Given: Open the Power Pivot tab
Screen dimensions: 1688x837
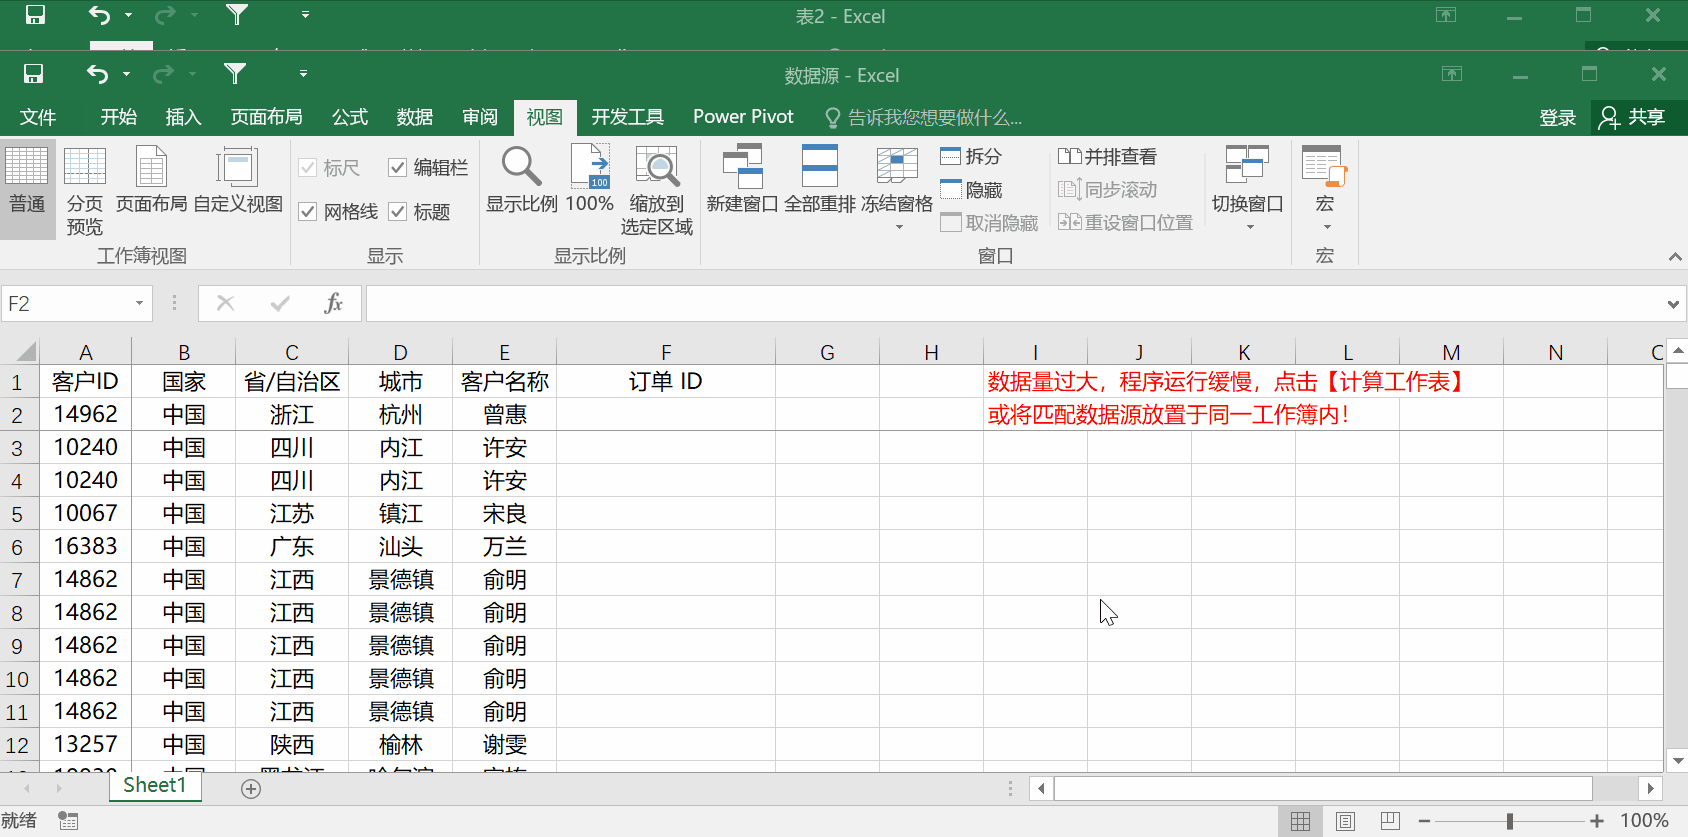Looking at the screenshot, I should click(743, 117).
